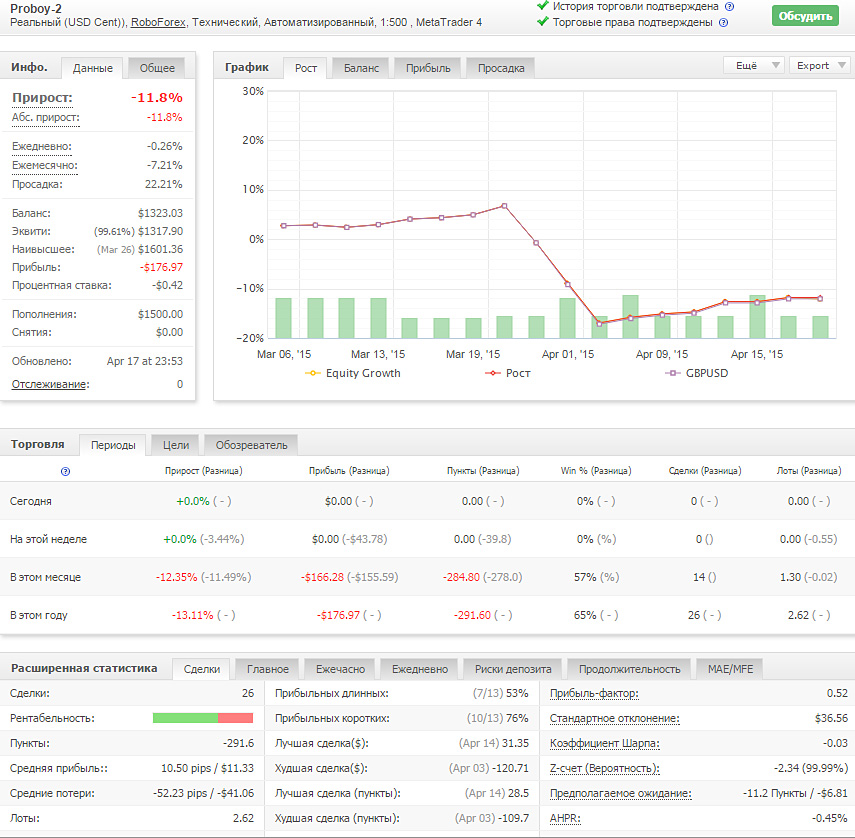Click the profit value -$176.97 in info panel
Viewport: 855px width, 838px height.
161,267
